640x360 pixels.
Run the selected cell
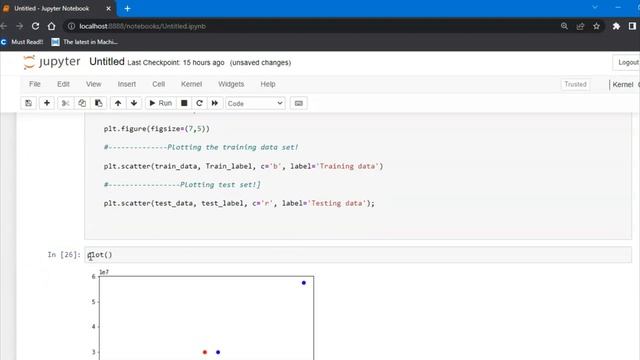(x=160, y=103)
